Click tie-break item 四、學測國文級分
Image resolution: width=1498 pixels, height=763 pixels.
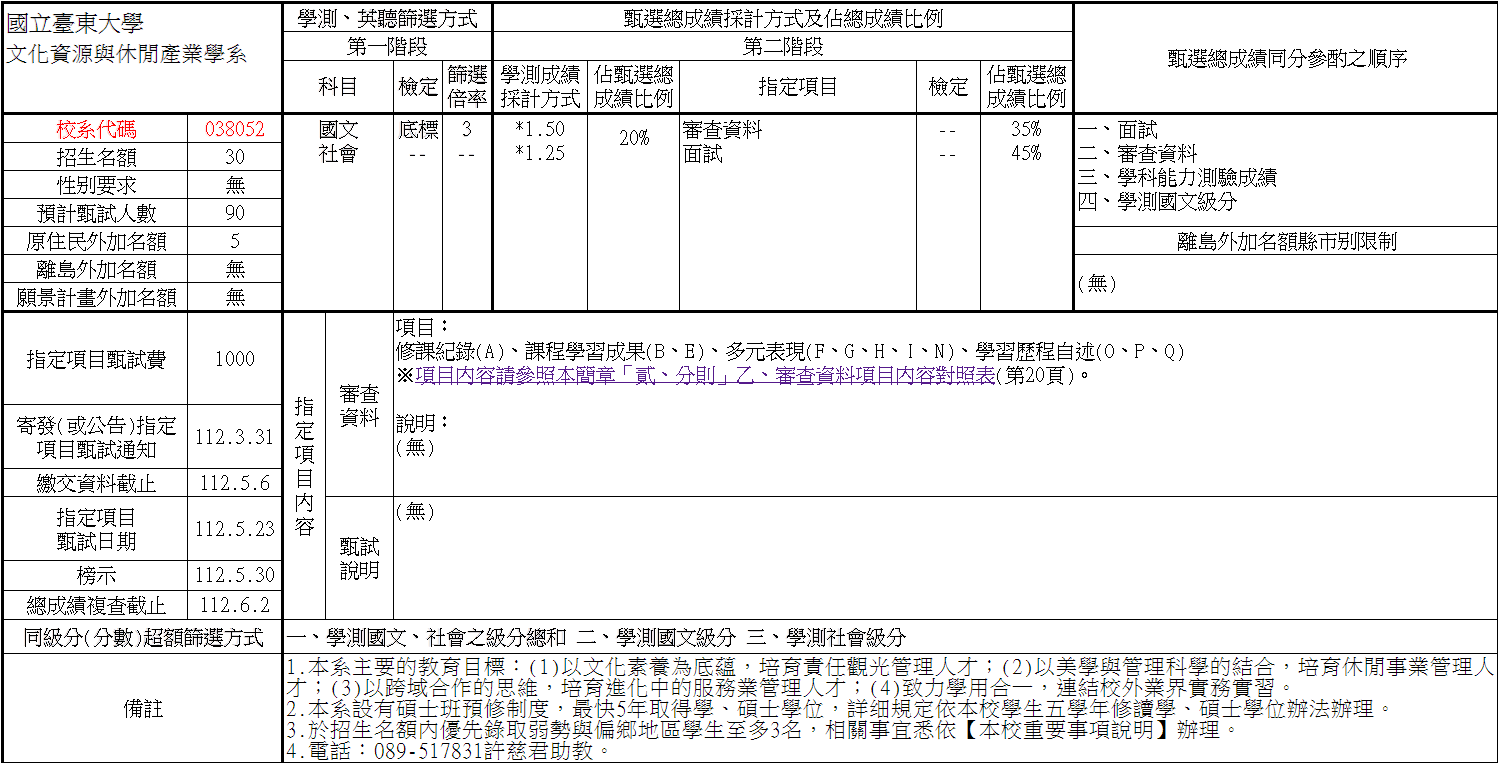[x=1157, y=201]
